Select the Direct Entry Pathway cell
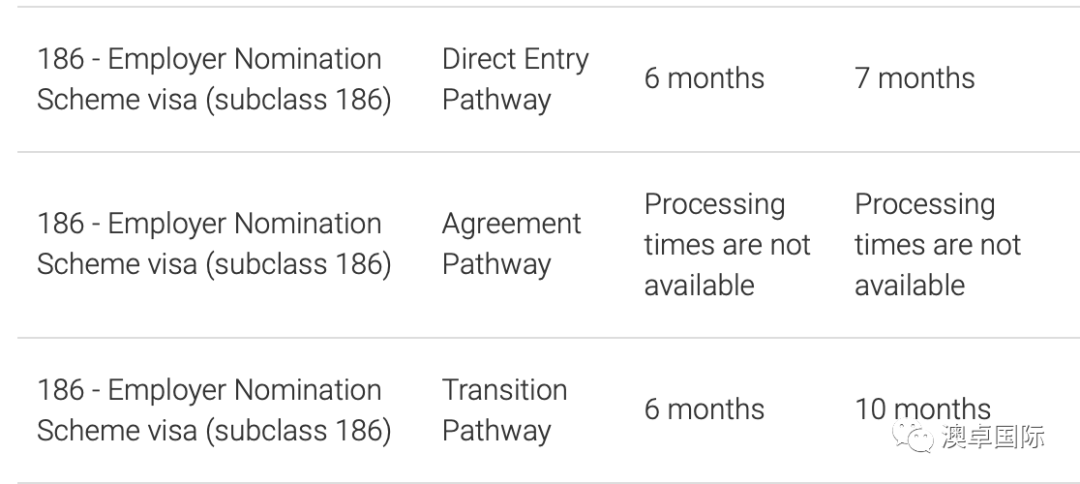This screenshot has width=1080, height=484. click(515, 79)
